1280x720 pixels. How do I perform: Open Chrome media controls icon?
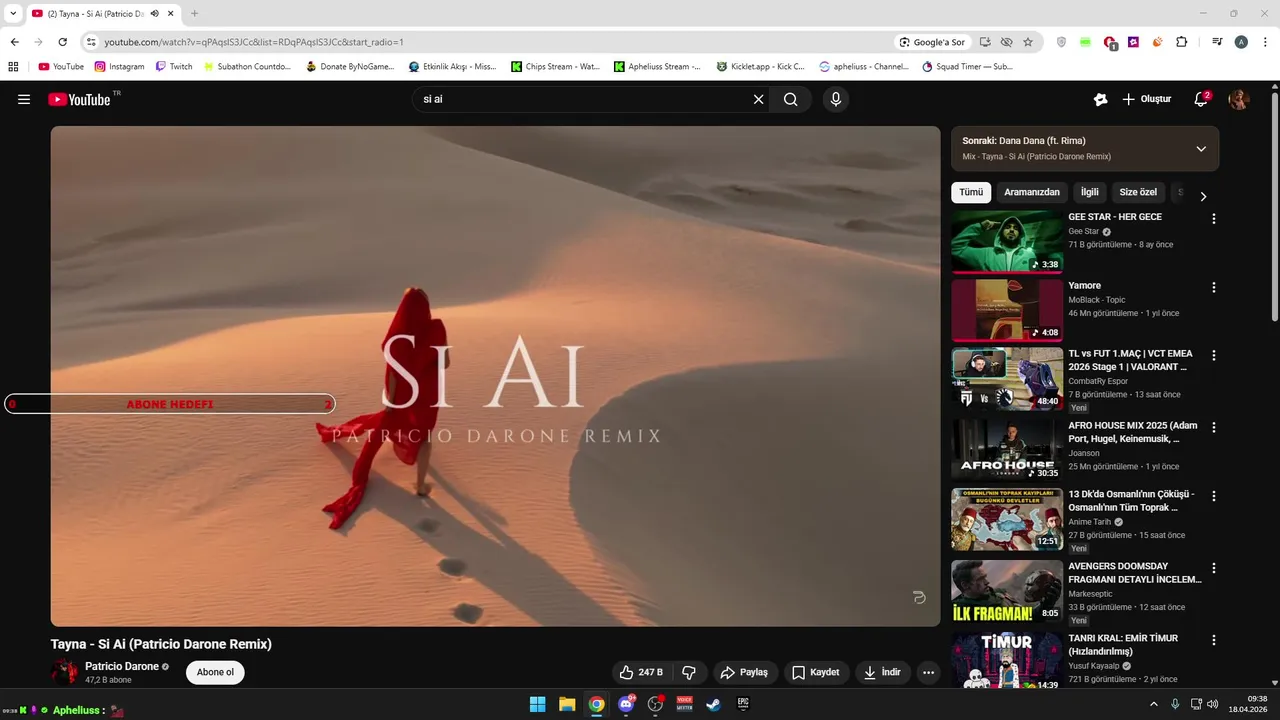(x=1217, y=42)
